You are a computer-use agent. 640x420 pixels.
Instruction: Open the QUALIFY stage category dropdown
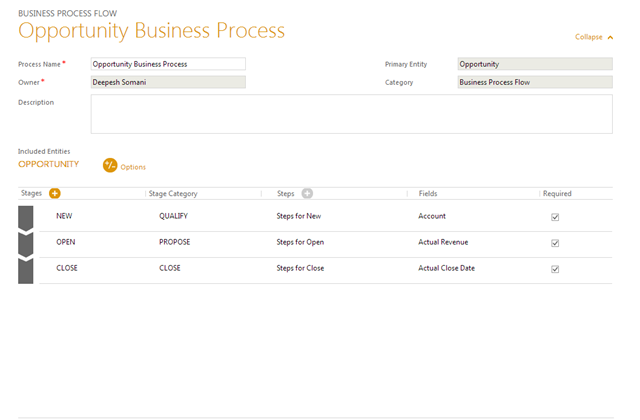(x=173, y=216)
